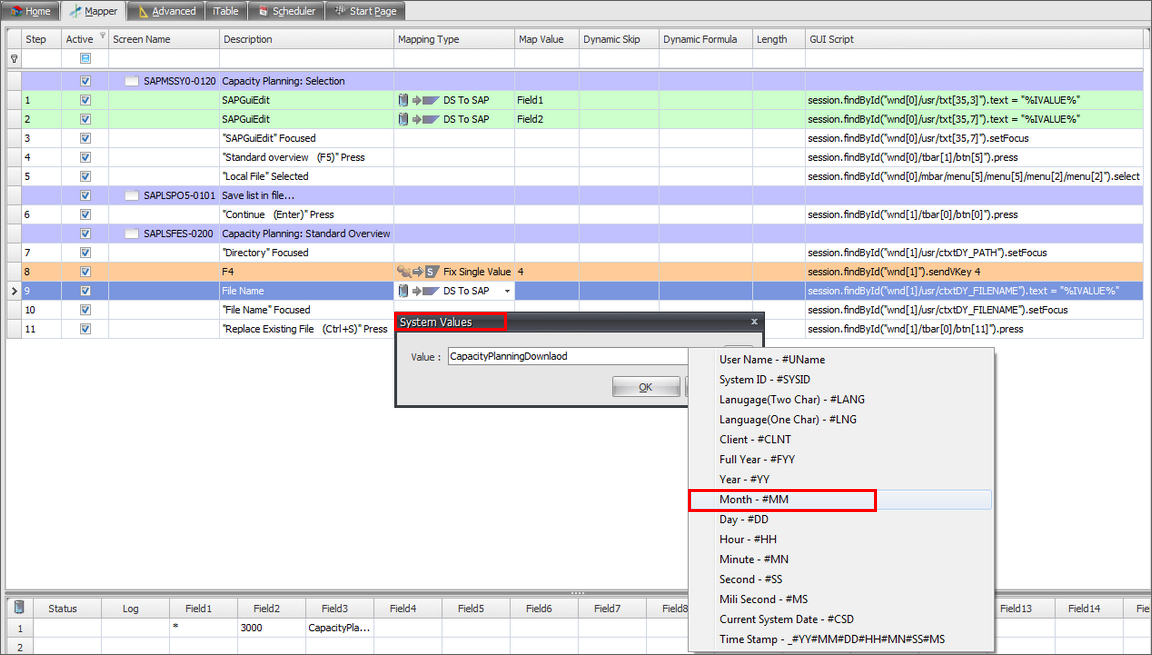Image resolution: width=1152 pixels, height=655 pixels.
Task: Open the Scheduler tab
Action: (287, 11)
